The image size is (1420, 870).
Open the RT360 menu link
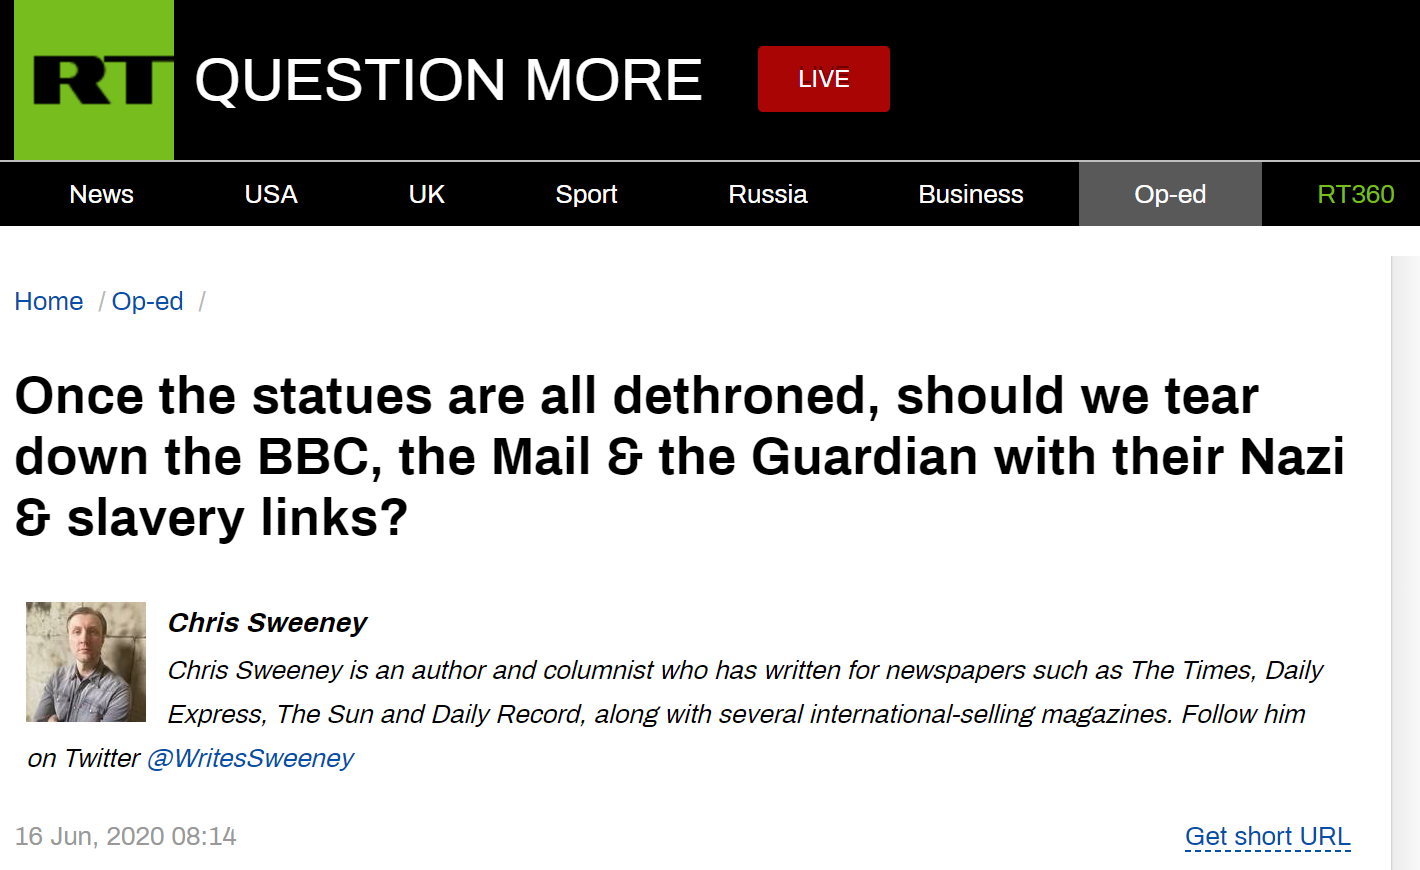coord(1355,194)
